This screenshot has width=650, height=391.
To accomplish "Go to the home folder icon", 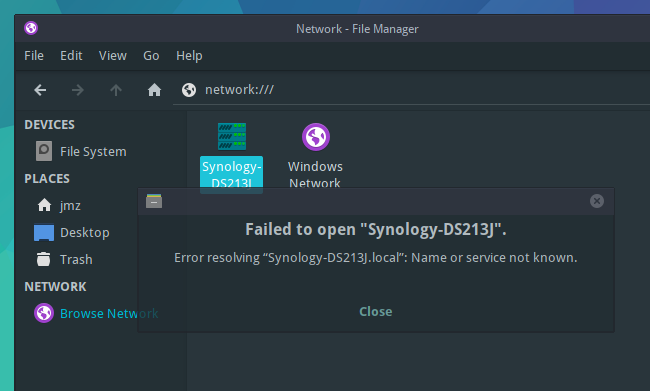I will [154, 90].
